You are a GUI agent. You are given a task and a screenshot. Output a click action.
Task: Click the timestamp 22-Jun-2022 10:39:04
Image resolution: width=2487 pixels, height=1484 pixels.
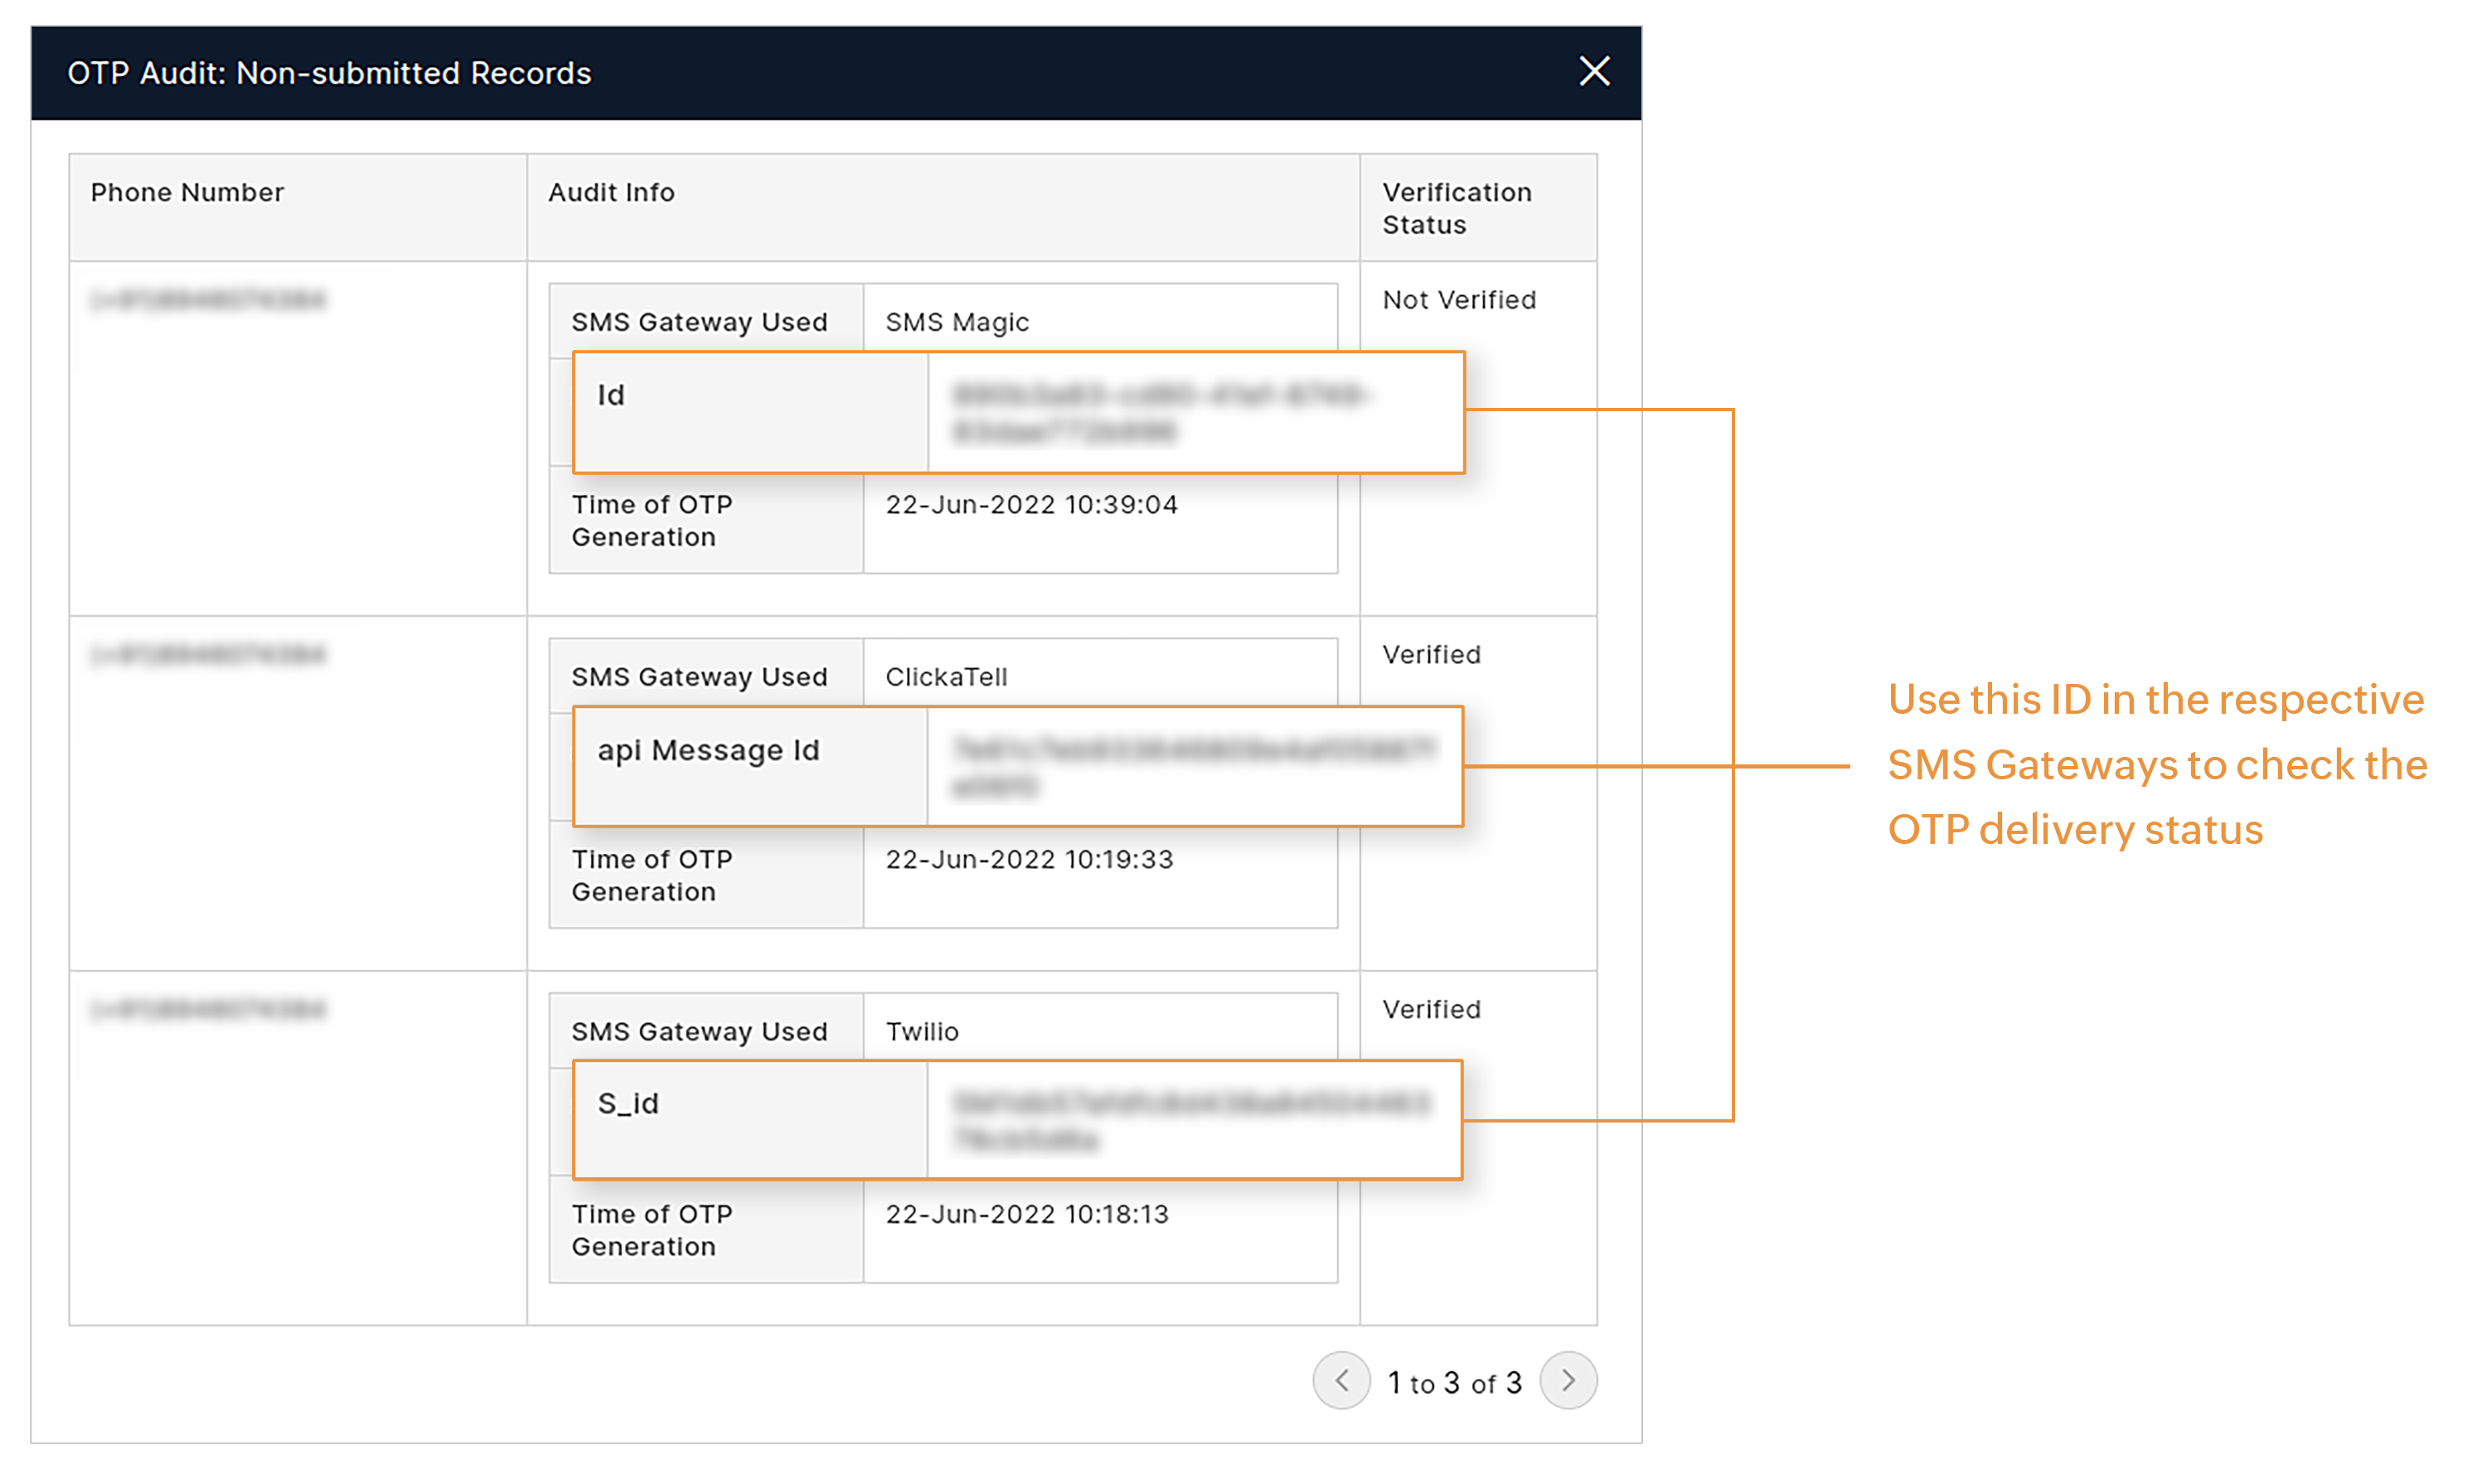pyautogui.click(x=1031, y=504)
